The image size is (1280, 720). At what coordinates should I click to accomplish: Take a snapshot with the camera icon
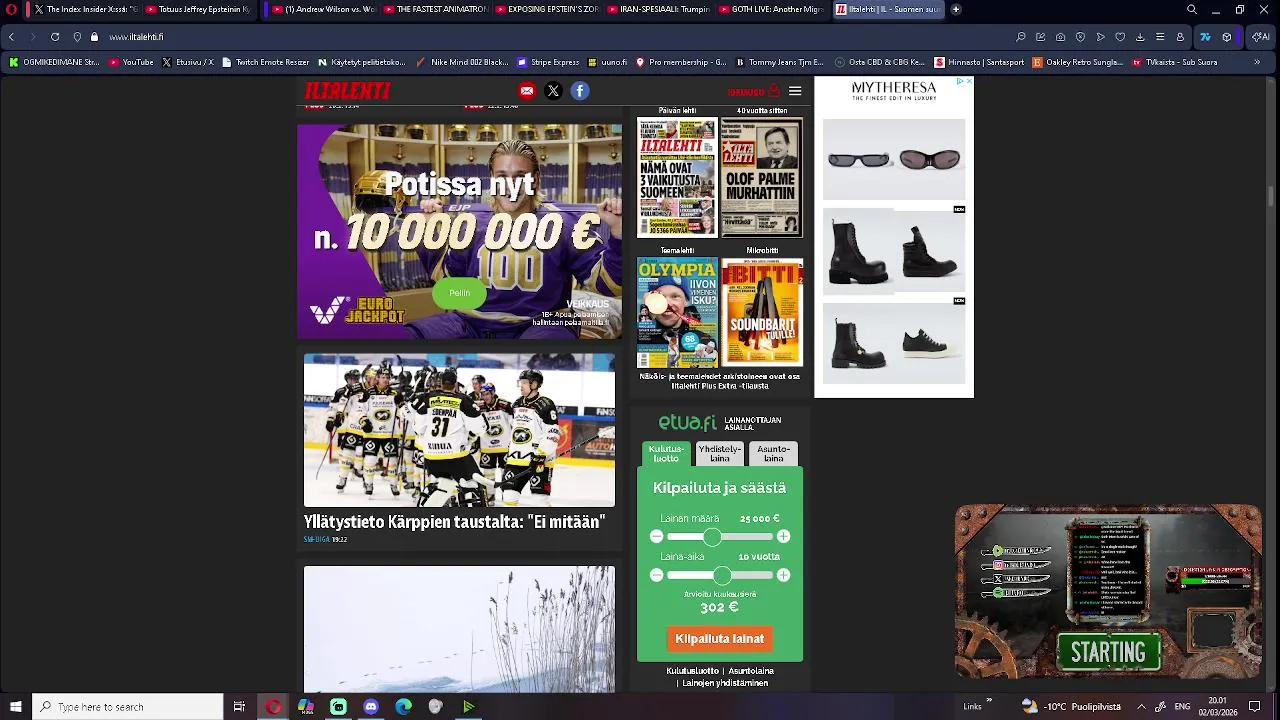coord(1060,37)
